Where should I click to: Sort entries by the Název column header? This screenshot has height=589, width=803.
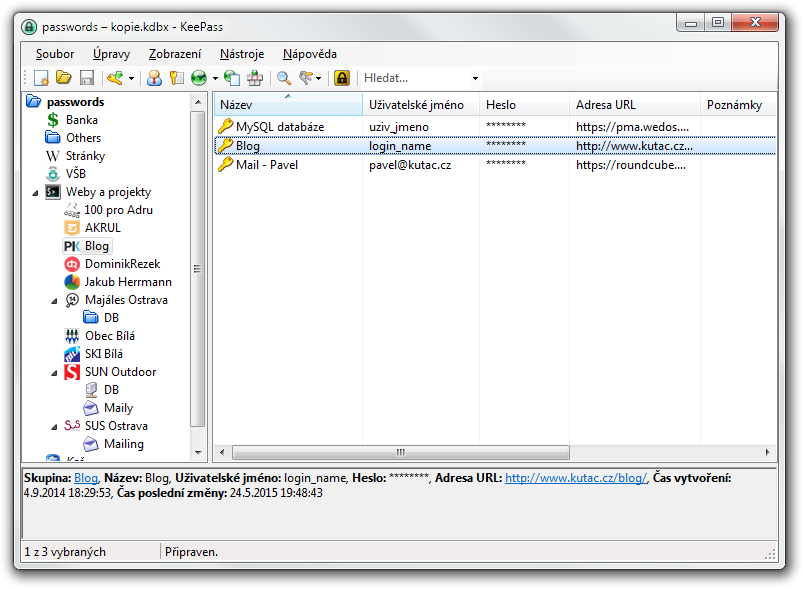(288, 104)
